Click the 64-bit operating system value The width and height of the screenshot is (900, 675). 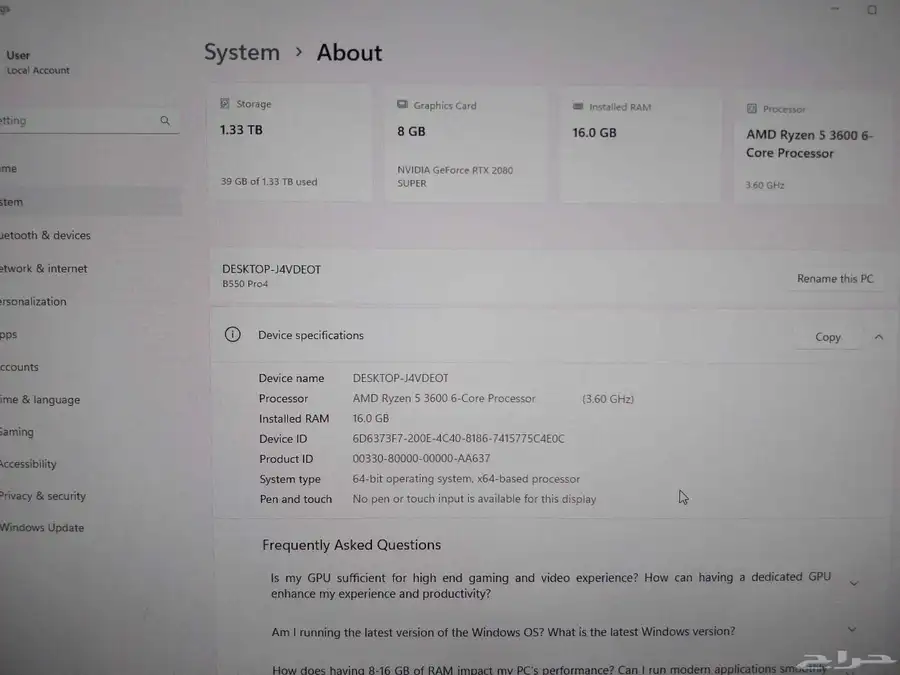click(466, 479)
